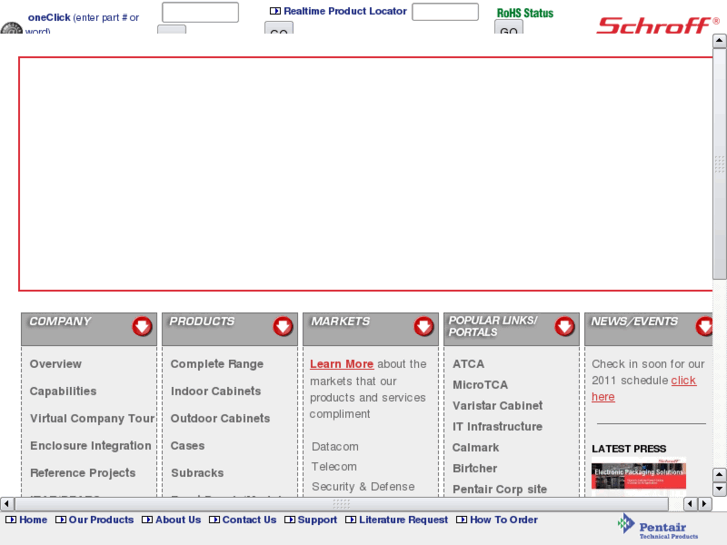The image size is (727, 545).
Task: Open the ATCA portal link
Action: coord(468,364)
